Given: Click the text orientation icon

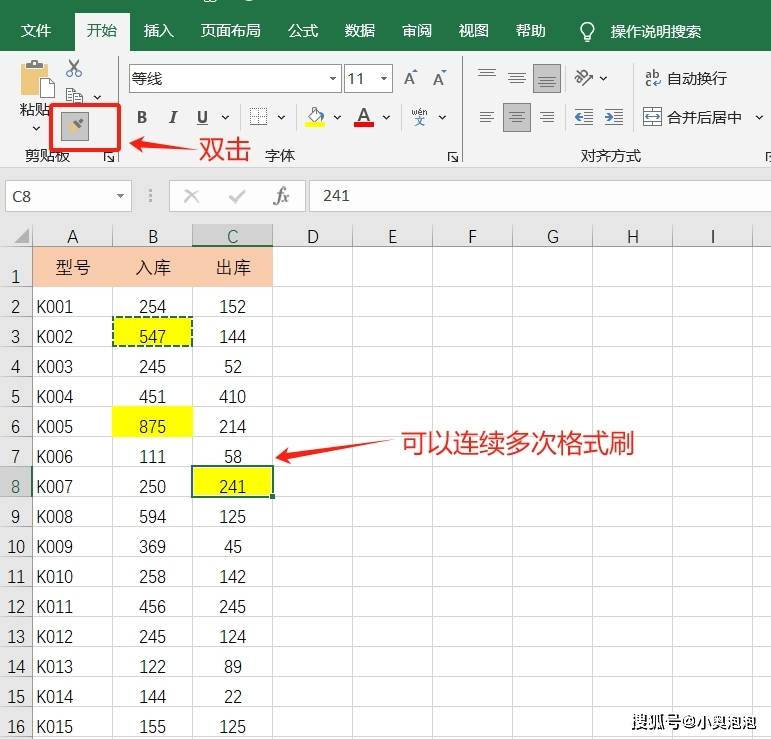Looking at the screenshot, I should click(x=584, y=78).
